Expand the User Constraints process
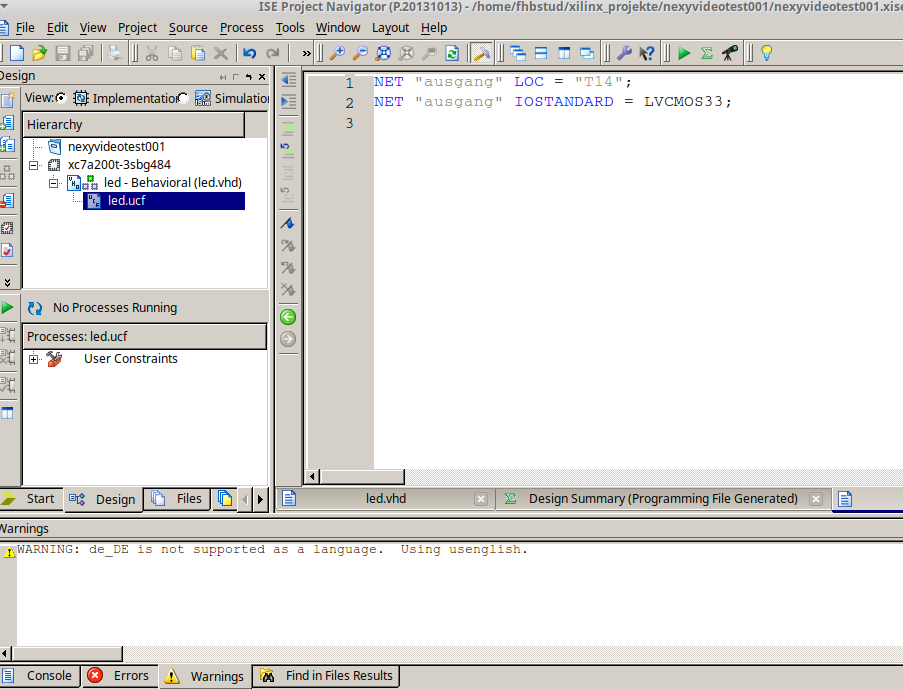The width and height of the screenshot is (903, 689). tap(34, 359)
